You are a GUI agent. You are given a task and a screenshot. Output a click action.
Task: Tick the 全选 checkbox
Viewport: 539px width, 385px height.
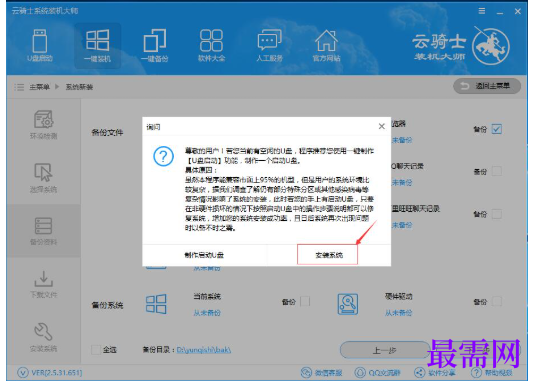(96, 350)
